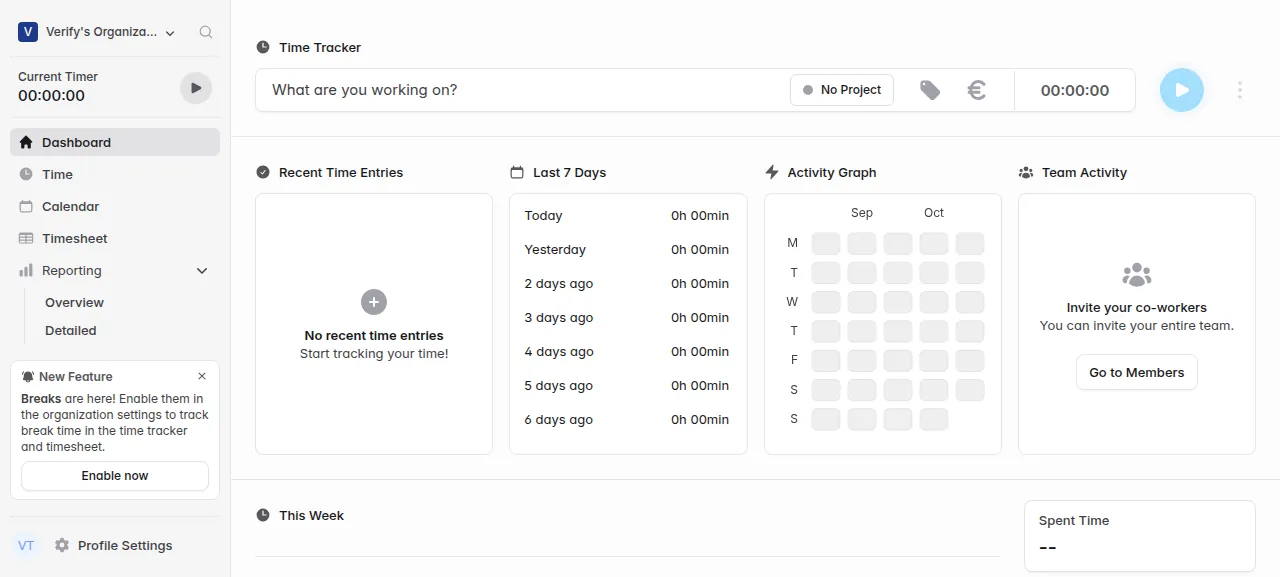
Task: Select Reporting in the sidebar
Action: click(x=72, y=270)
